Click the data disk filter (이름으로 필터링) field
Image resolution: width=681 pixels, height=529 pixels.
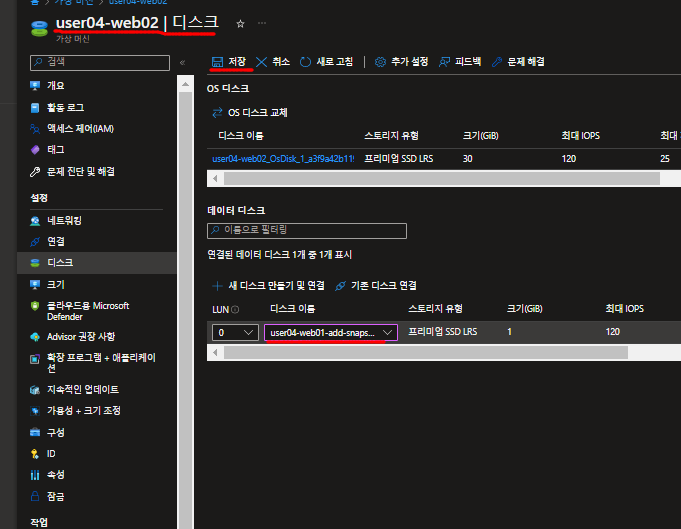coord(307,231)
